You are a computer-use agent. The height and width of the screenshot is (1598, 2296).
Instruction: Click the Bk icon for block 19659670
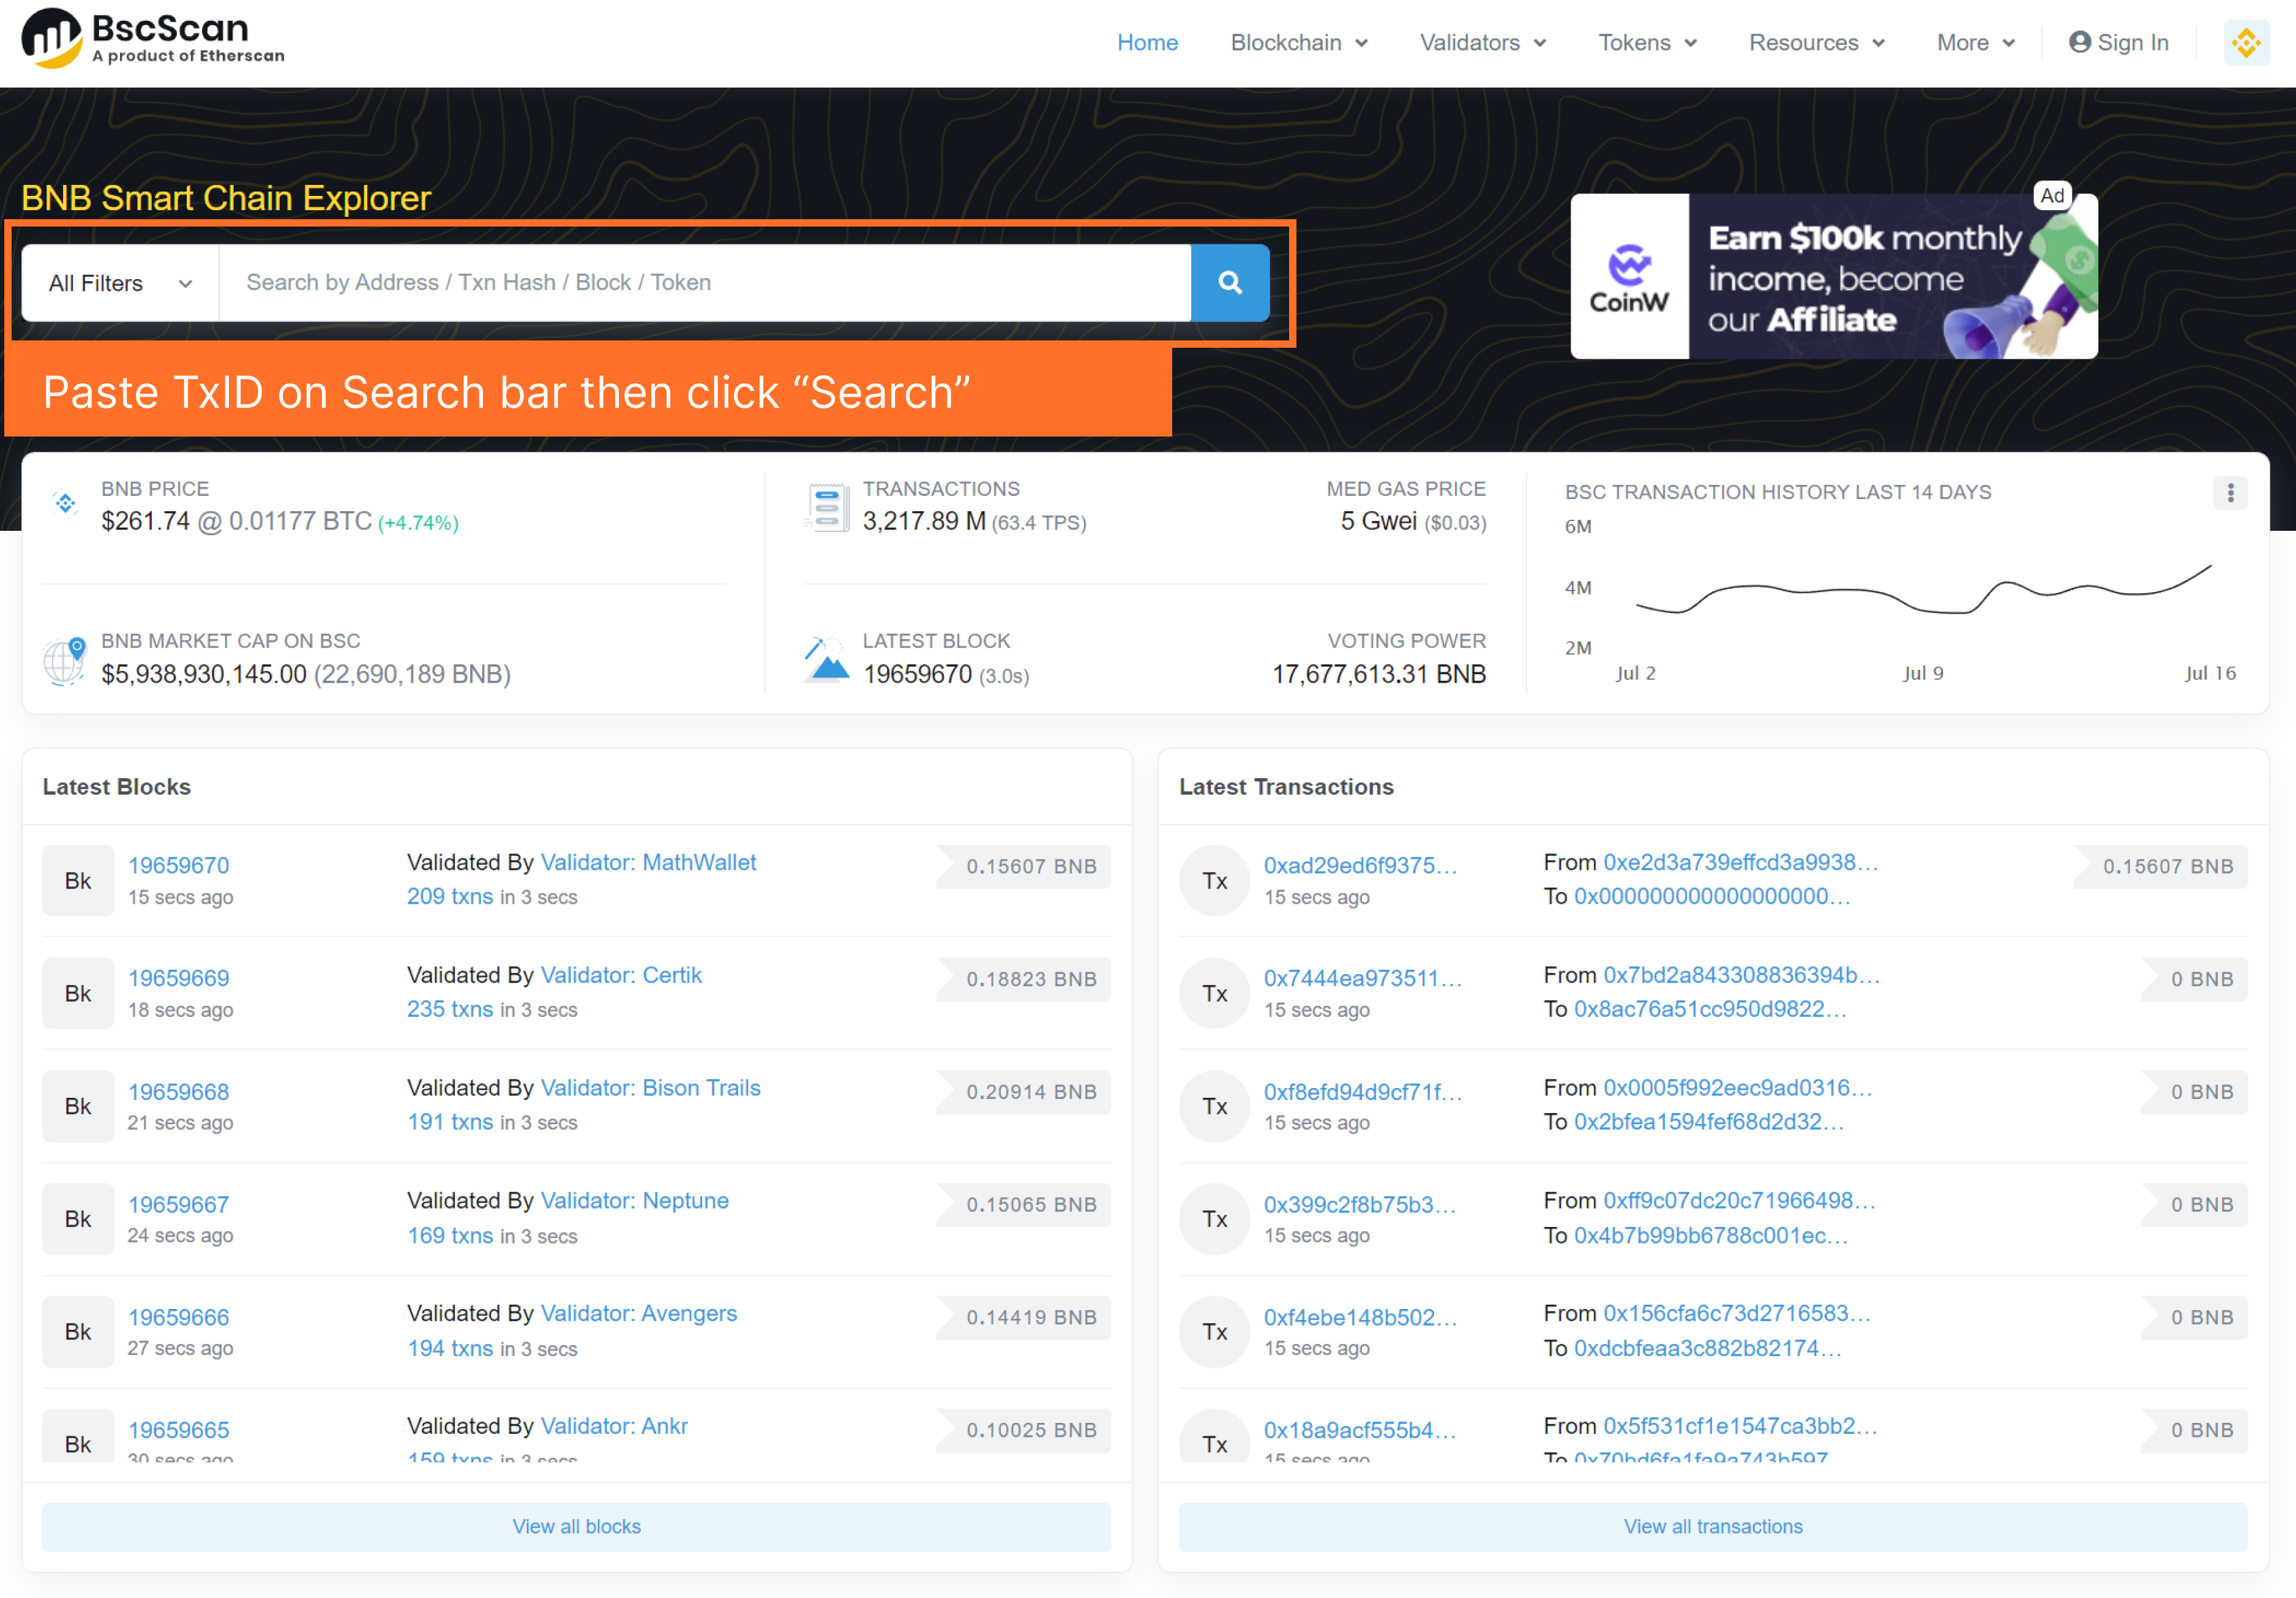pos(78,880)
